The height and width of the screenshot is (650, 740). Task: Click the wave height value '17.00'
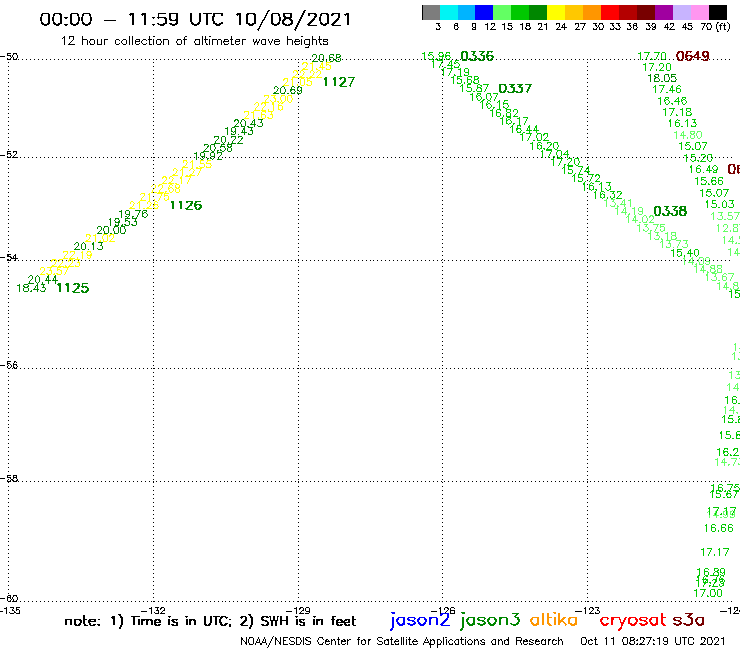pyautogui.click(x=707, y=593)
